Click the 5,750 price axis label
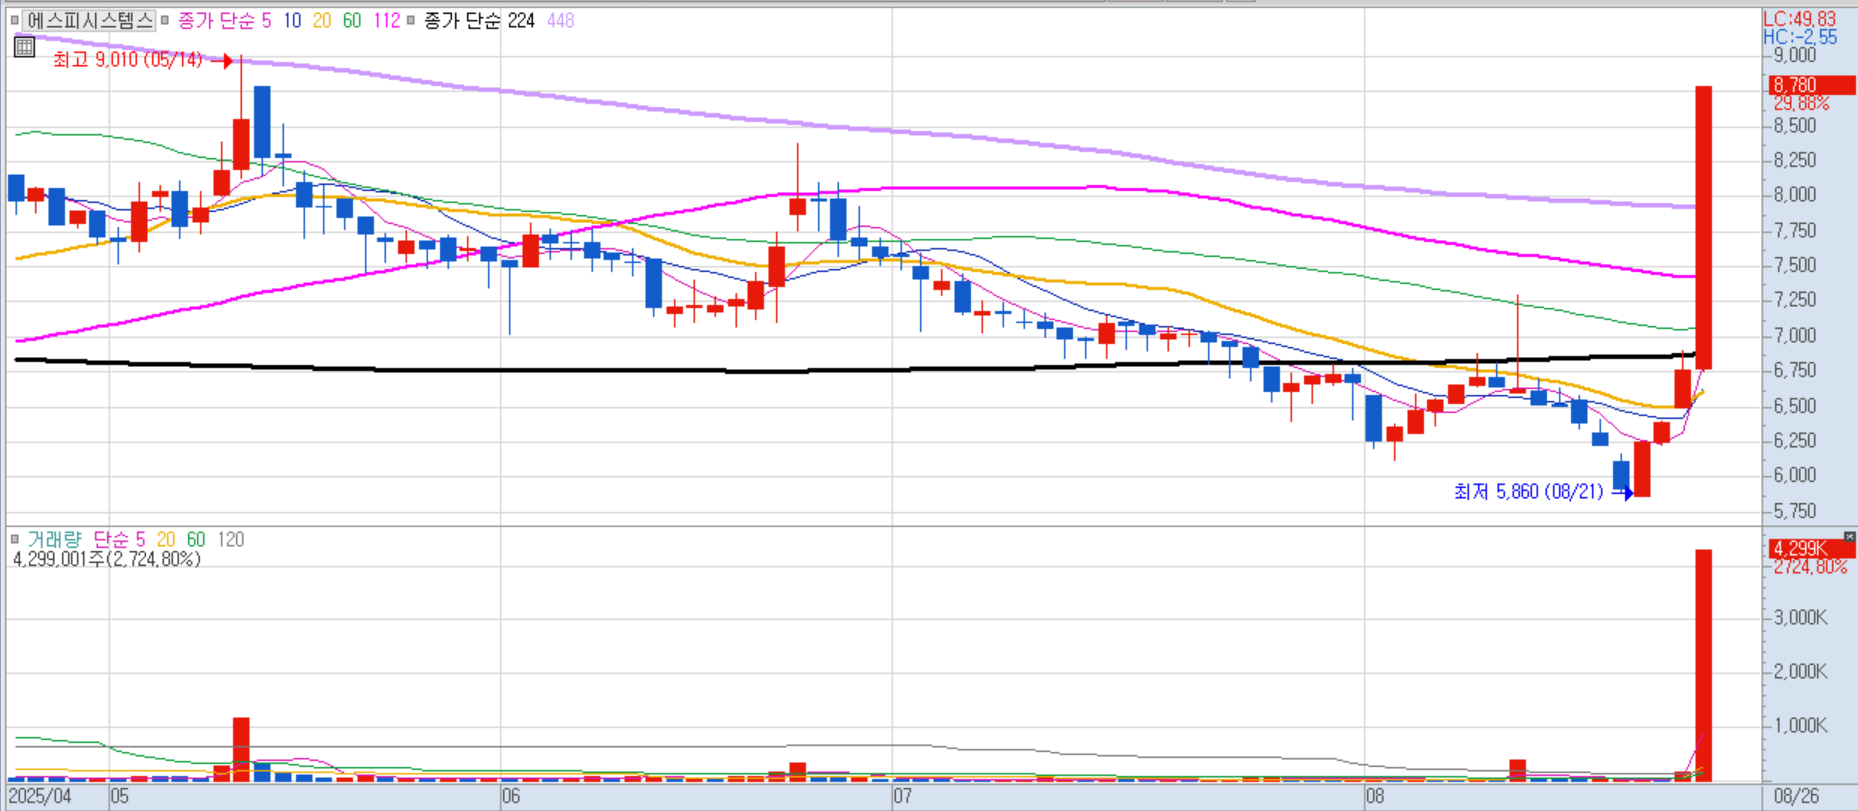The image size is (1858, 811). (x=1795, y=511)
